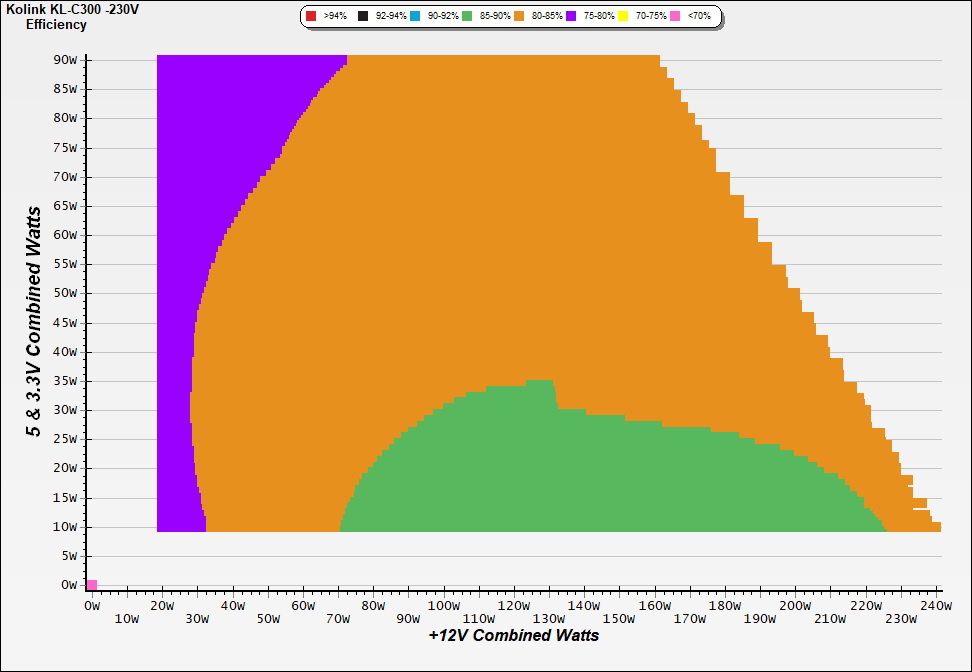
Task: Click the 90w label on vertical axis
Action: (x=66, y=60)
